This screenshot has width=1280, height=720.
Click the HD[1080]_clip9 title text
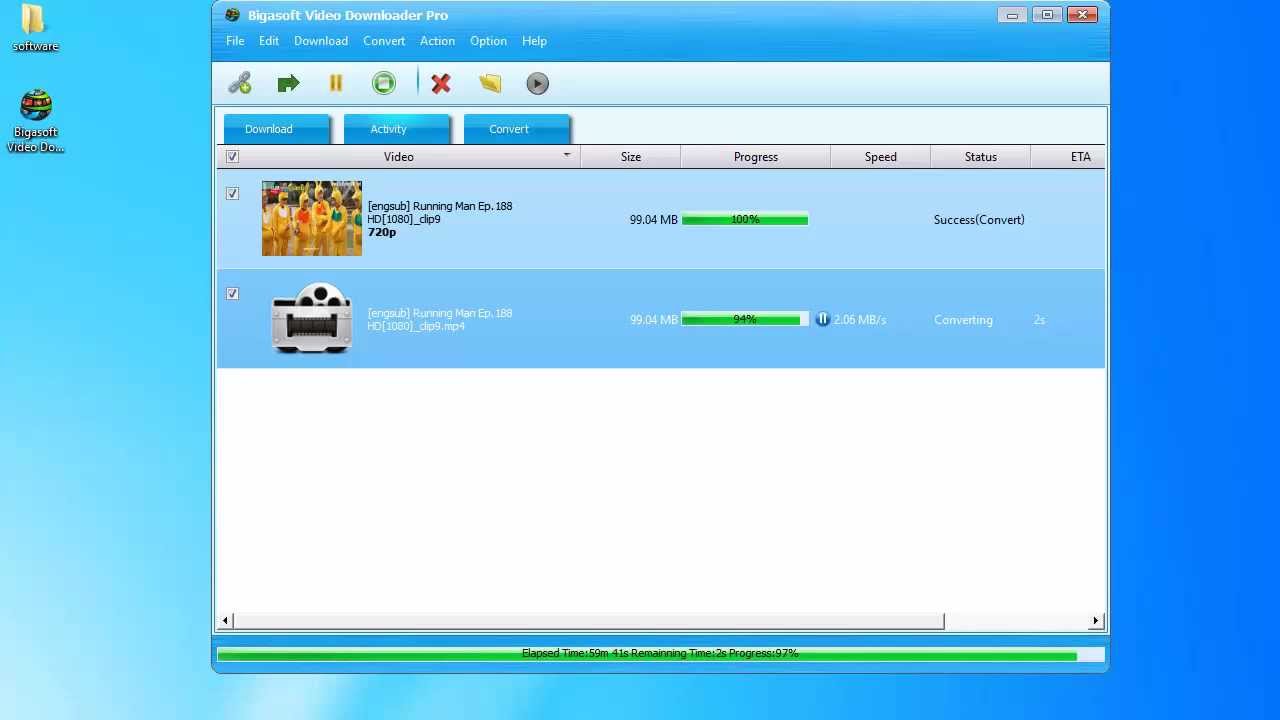[x=404, y=219]
